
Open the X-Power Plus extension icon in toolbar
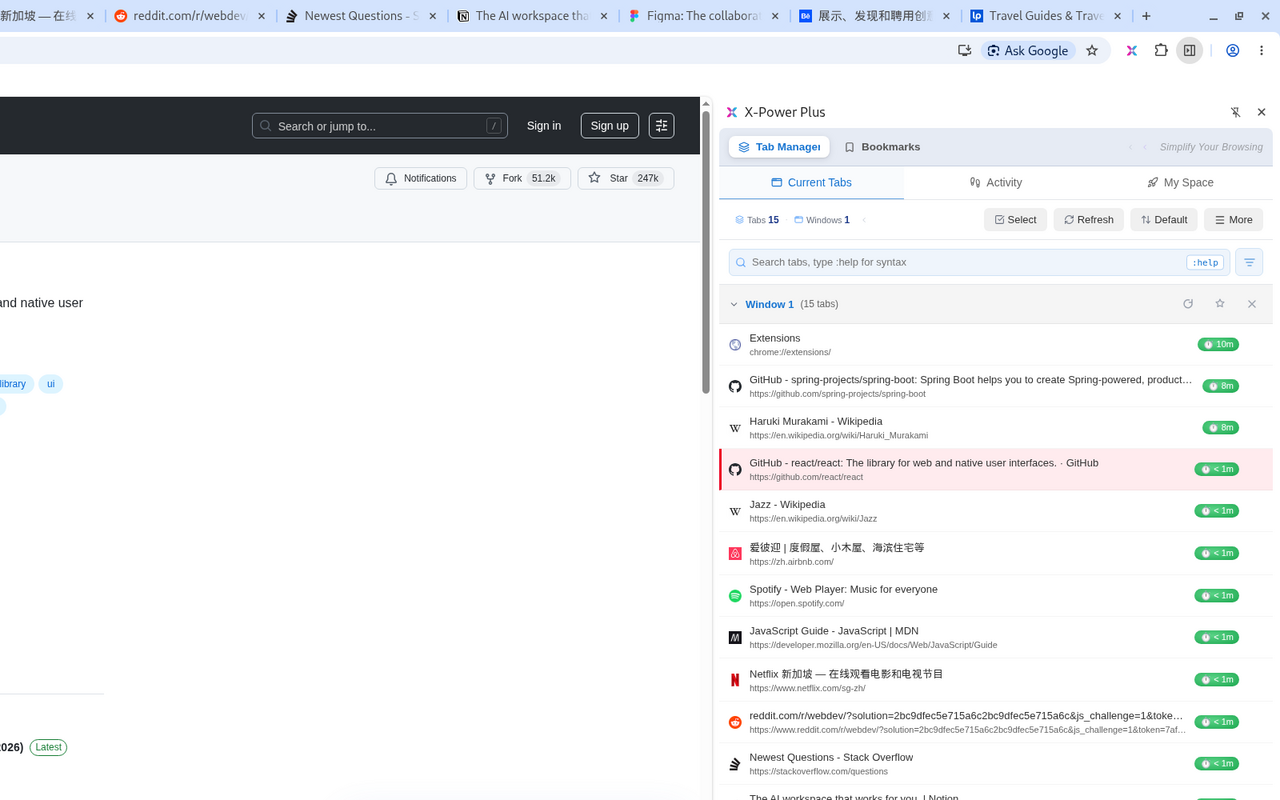(1132, 50)
